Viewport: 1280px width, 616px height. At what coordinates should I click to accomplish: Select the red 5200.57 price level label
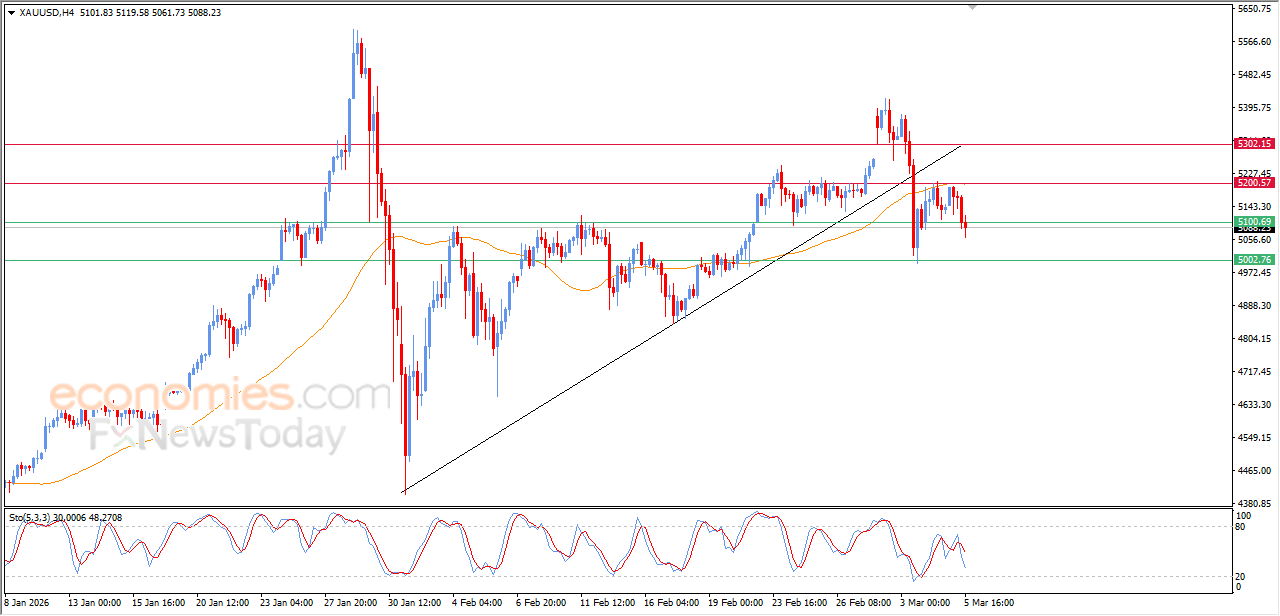click(x=1254, y=183)
